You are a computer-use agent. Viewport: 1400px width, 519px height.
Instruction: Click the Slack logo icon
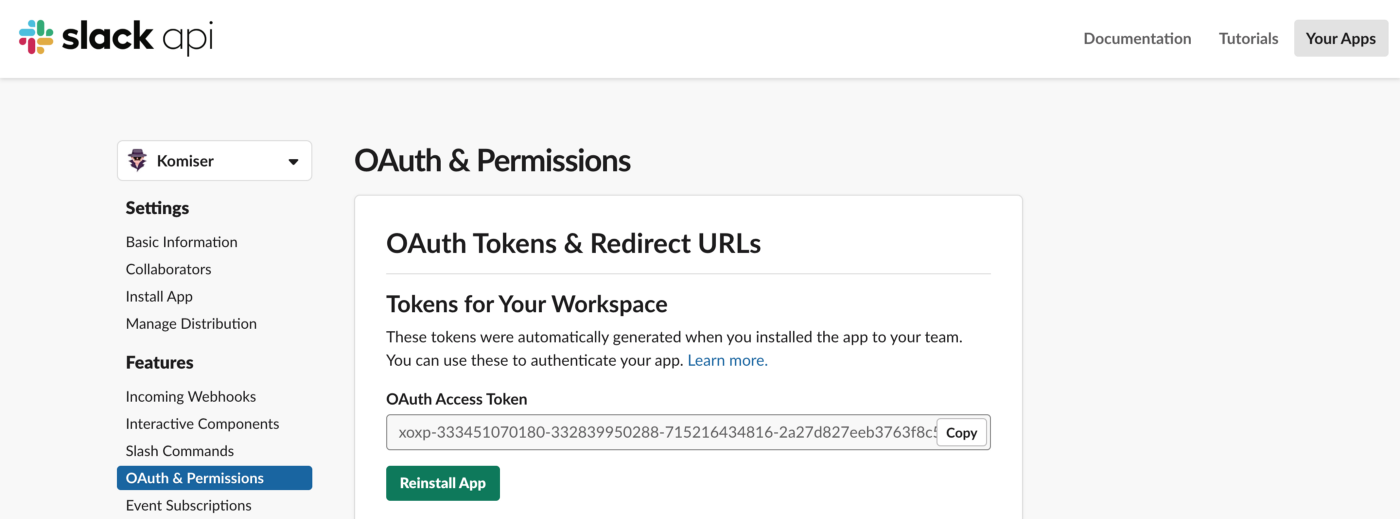36,38
